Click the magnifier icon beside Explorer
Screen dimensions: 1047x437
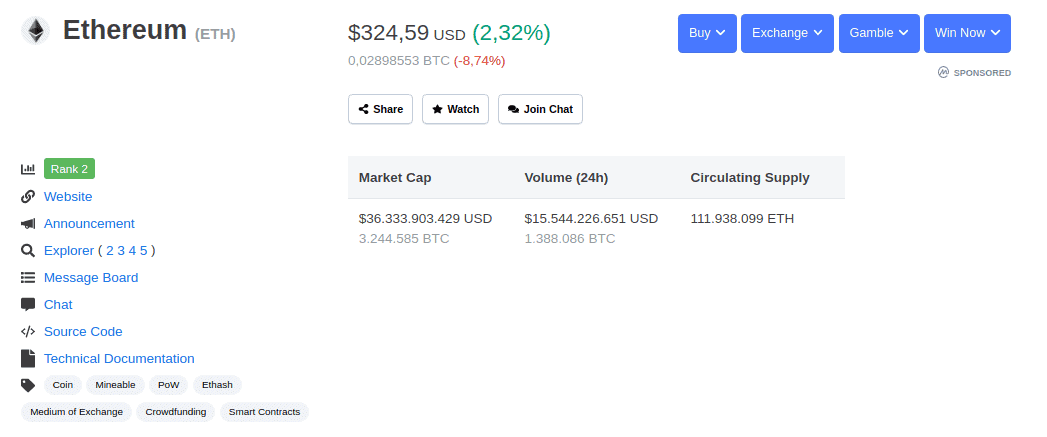[x=28, y=251]
